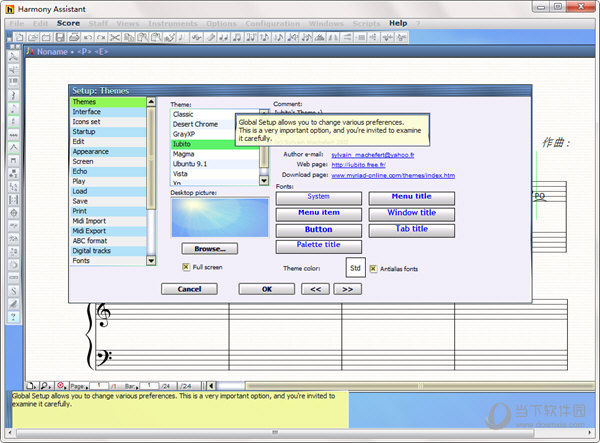Click the beamed eighth notes toolbar icon

click(237, 37)
